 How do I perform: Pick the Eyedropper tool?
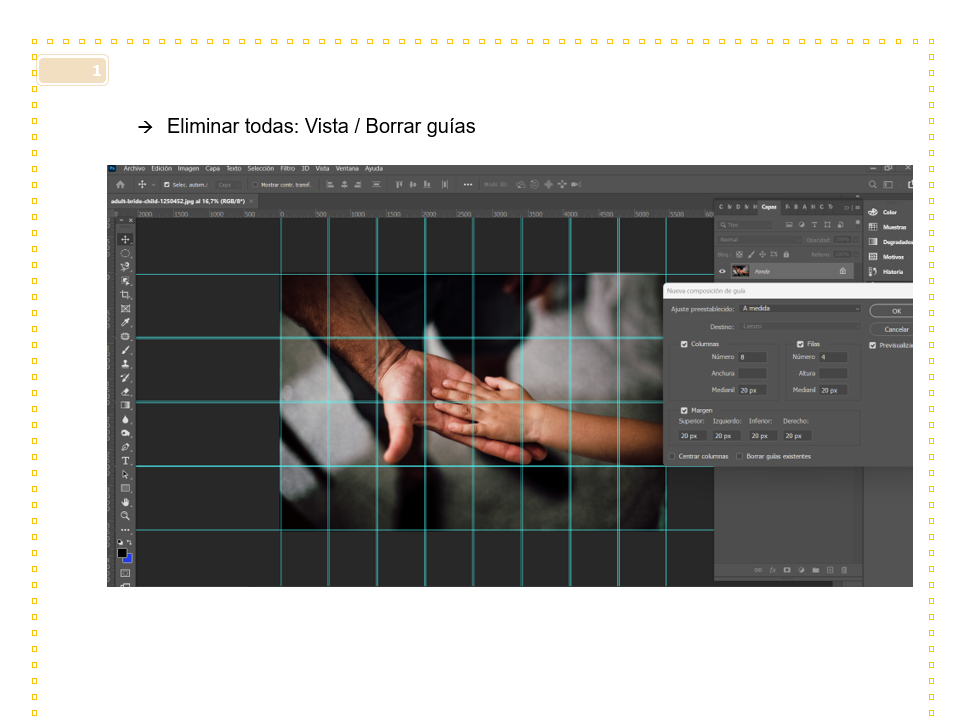pyautogui.click(x=125, y=323)
